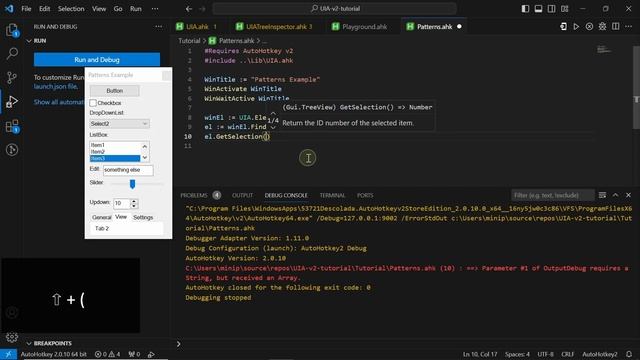Open the View menu

[99, 9]
